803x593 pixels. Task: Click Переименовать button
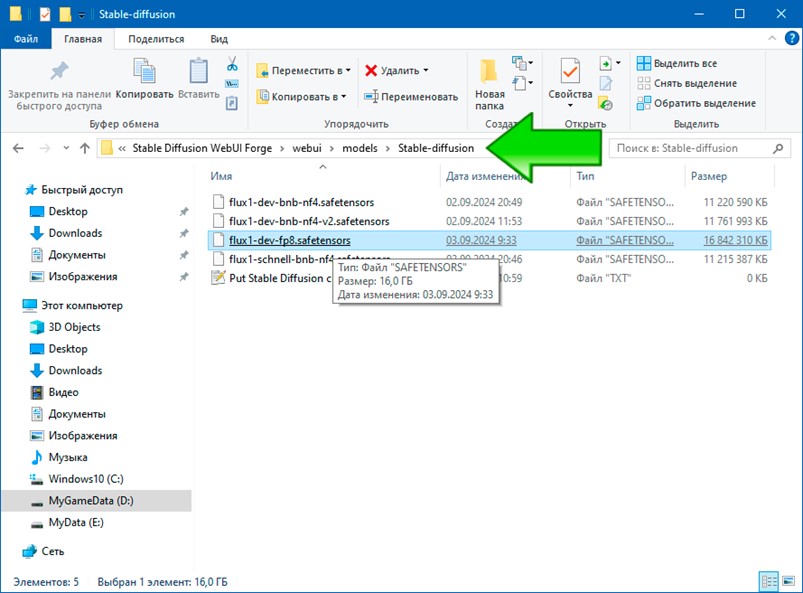(410, 97)
